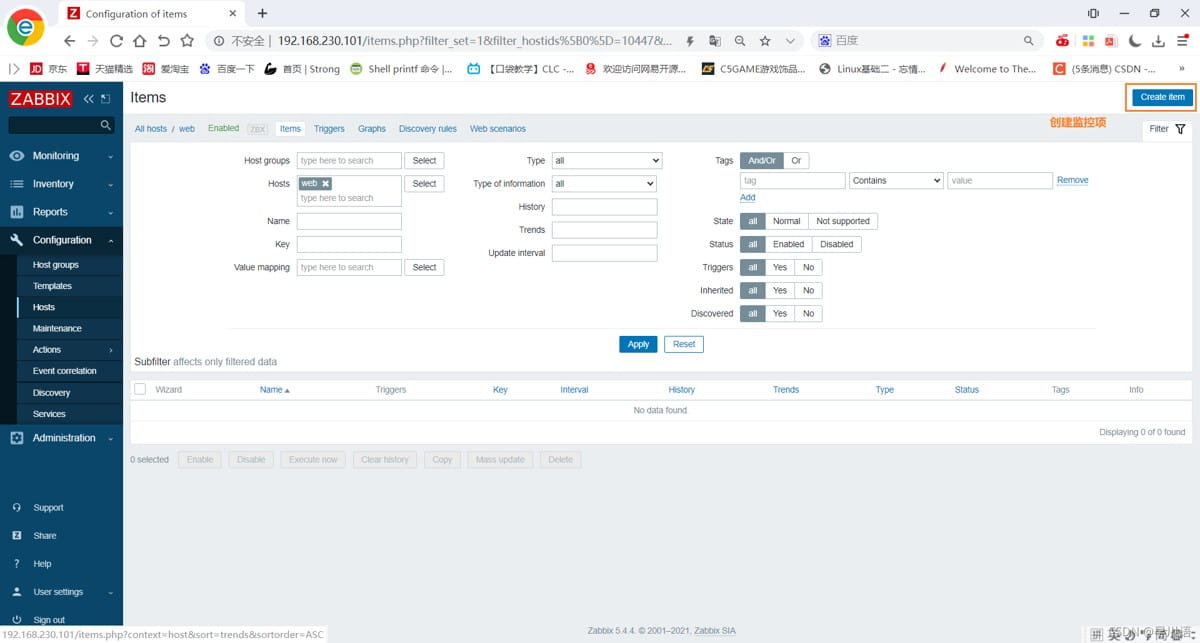Open the tag Contains operator dropdown
1200x643 pixels.
pyautogui.click(x=896, y=181)
